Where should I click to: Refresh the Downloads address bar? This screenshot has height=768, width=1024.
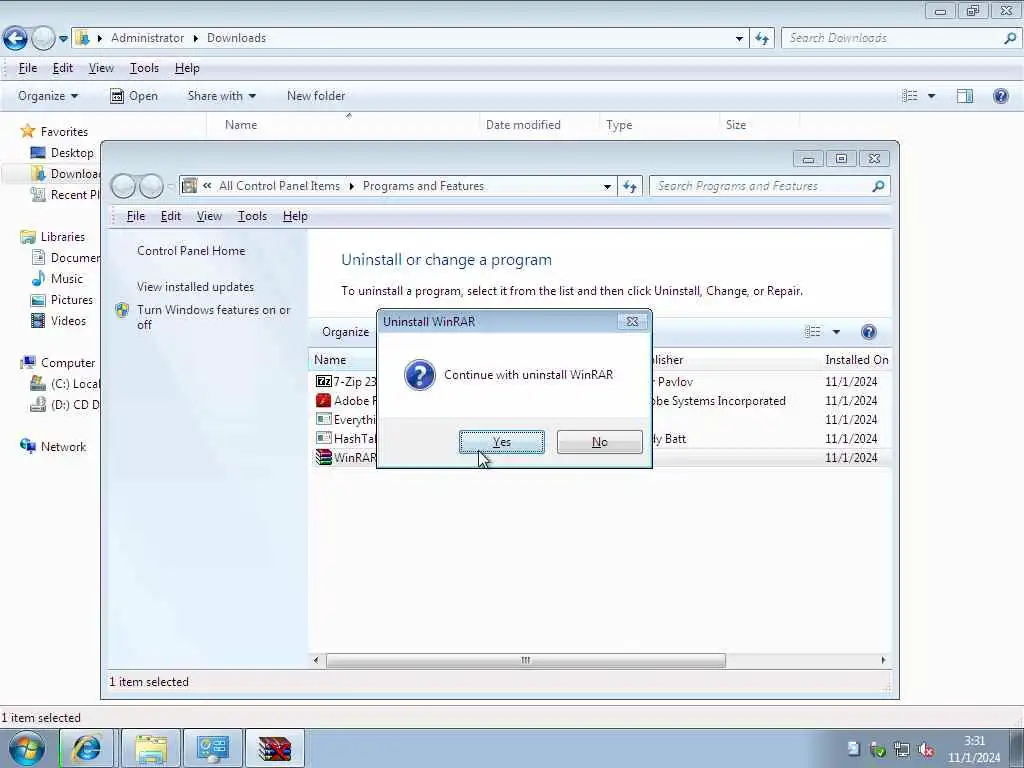point(762,38)
